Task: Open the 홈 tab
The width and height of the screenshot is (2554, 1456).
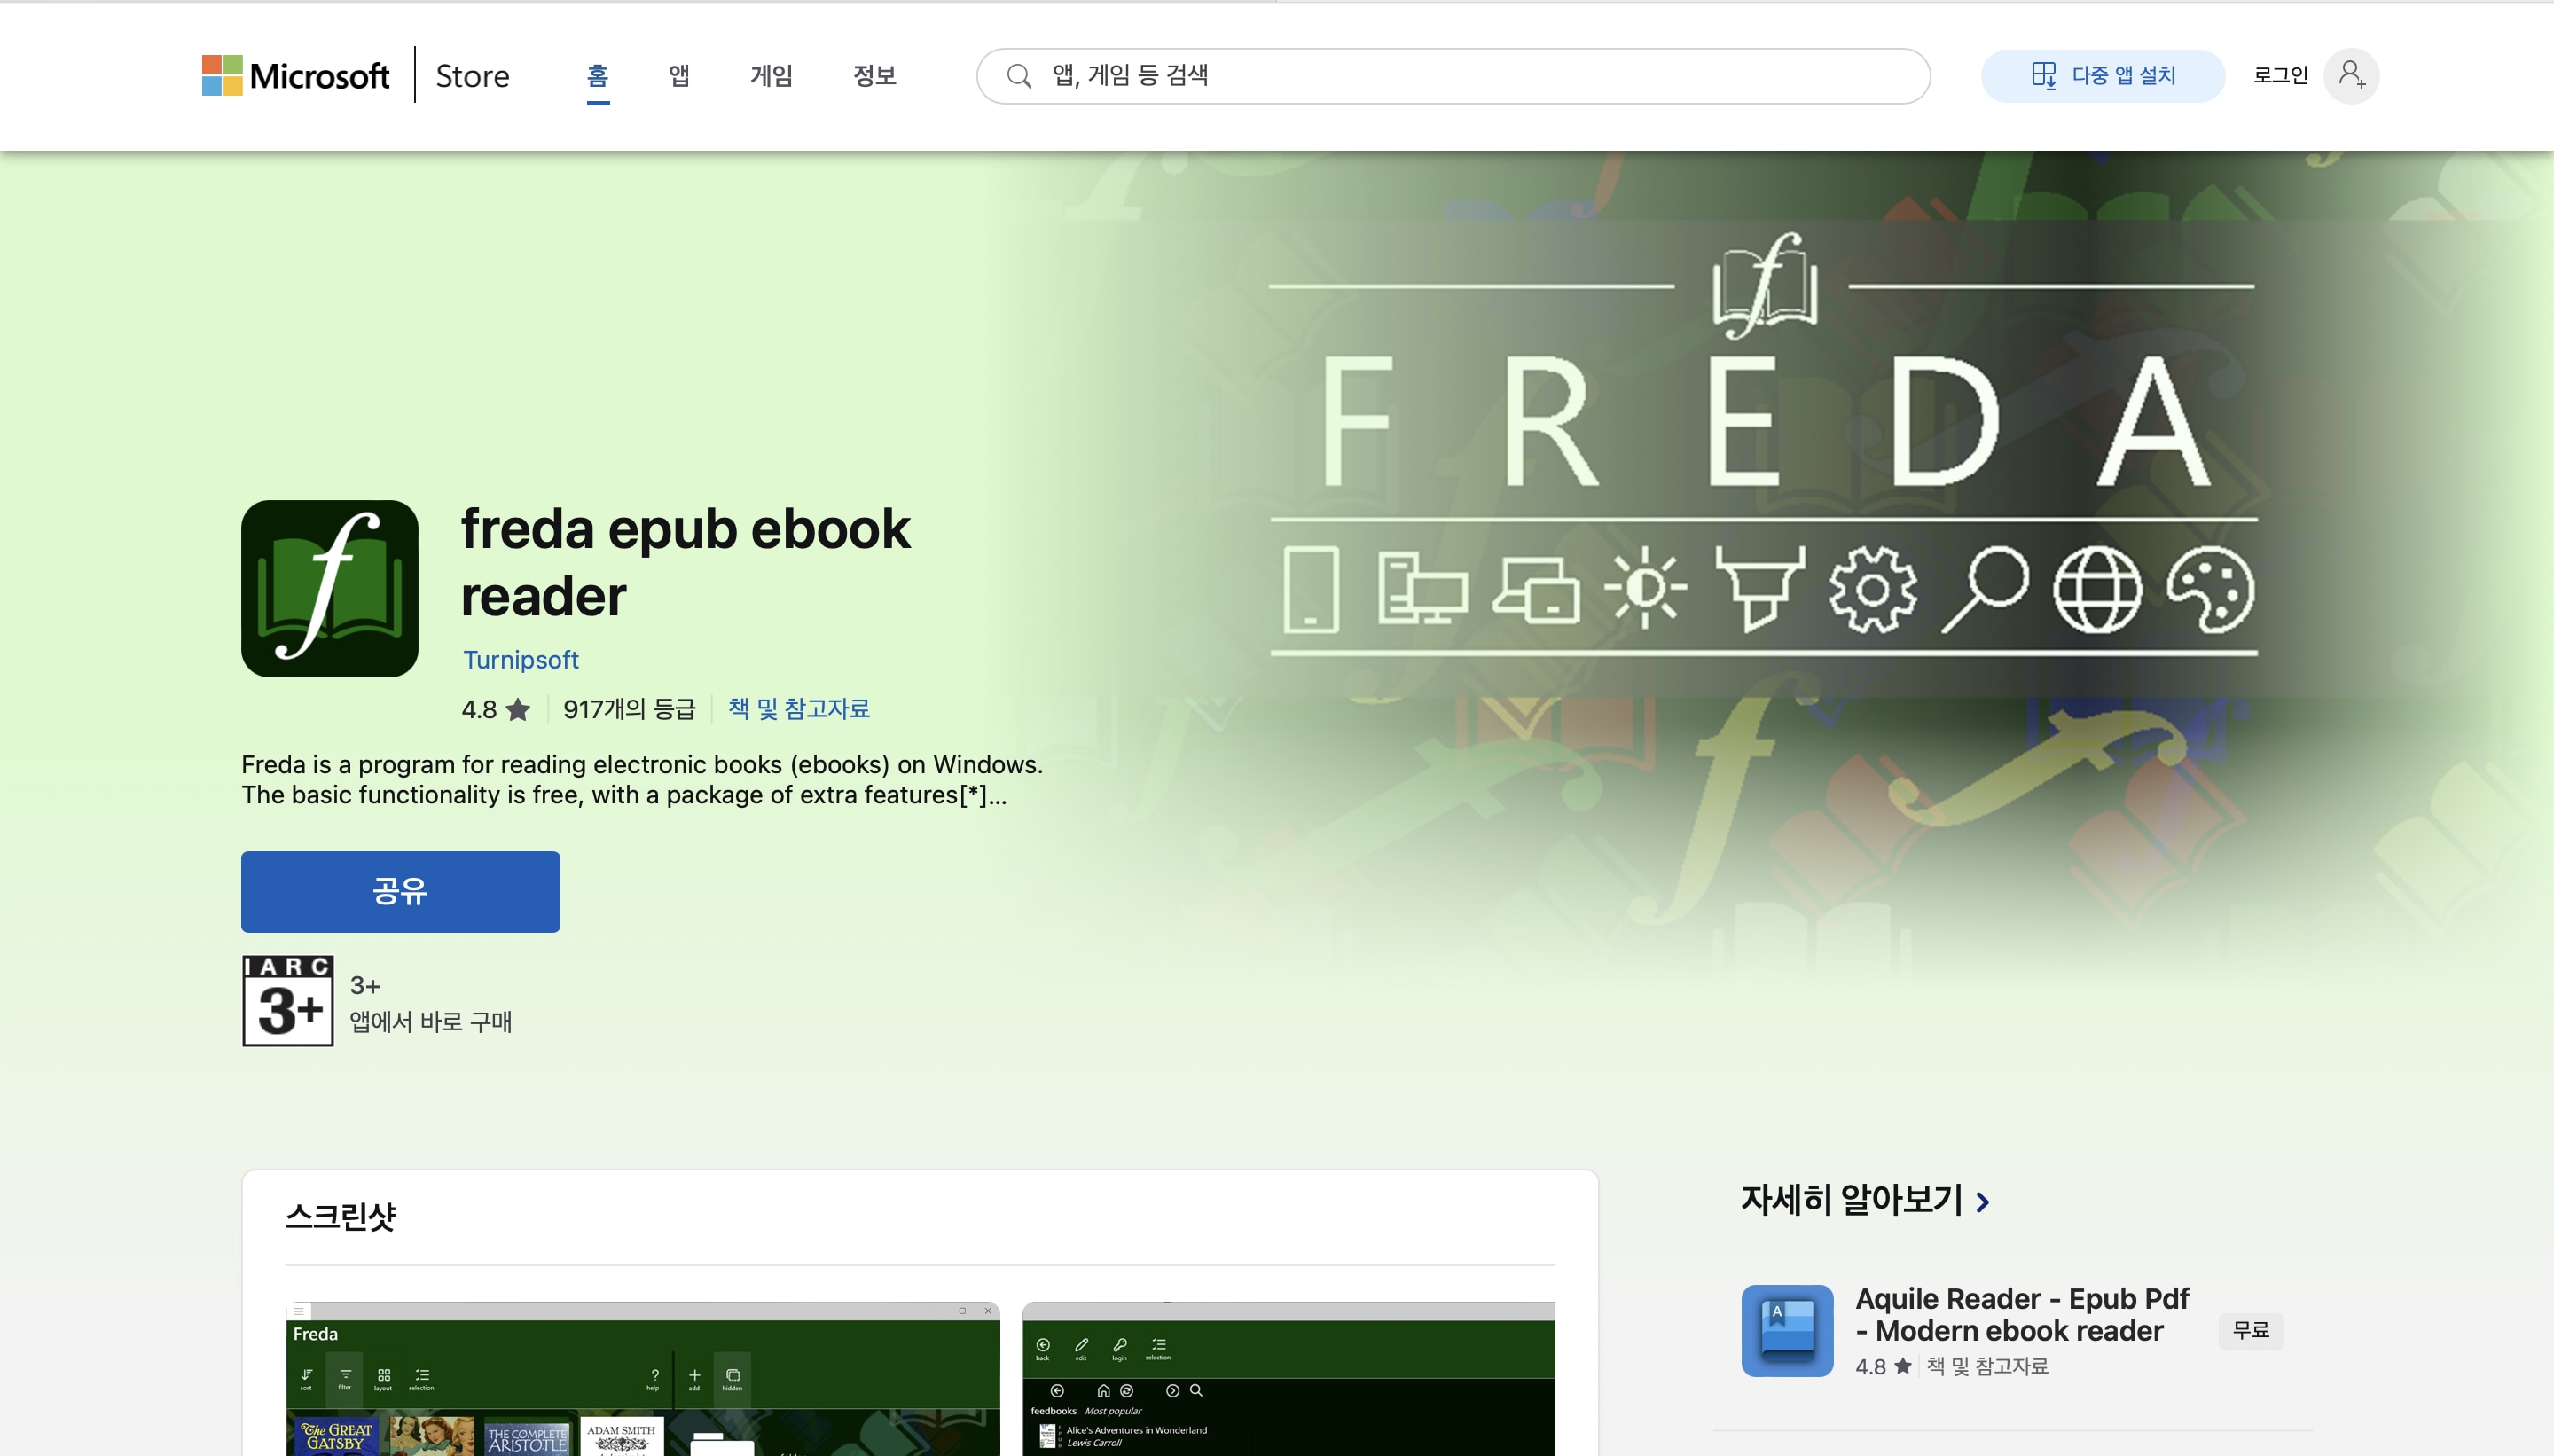Action: pos(597,76)
